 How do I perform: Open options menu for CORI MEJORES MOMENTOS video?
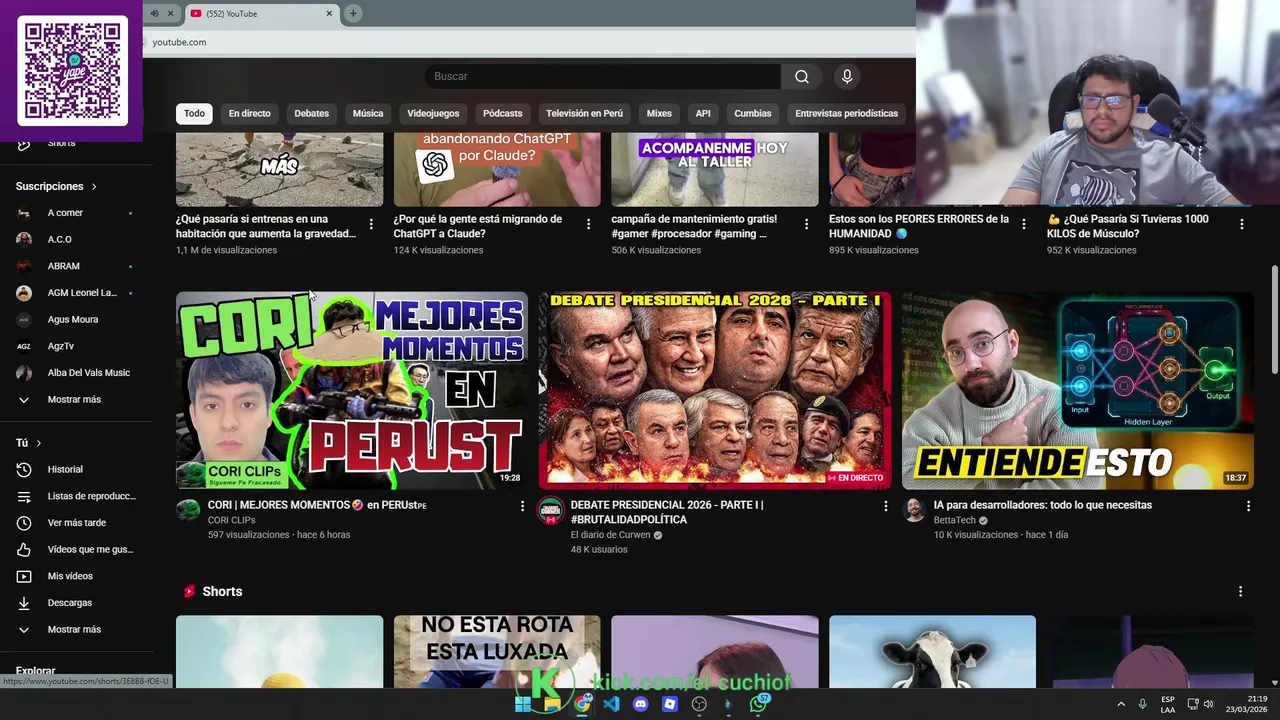click(522, 506)
